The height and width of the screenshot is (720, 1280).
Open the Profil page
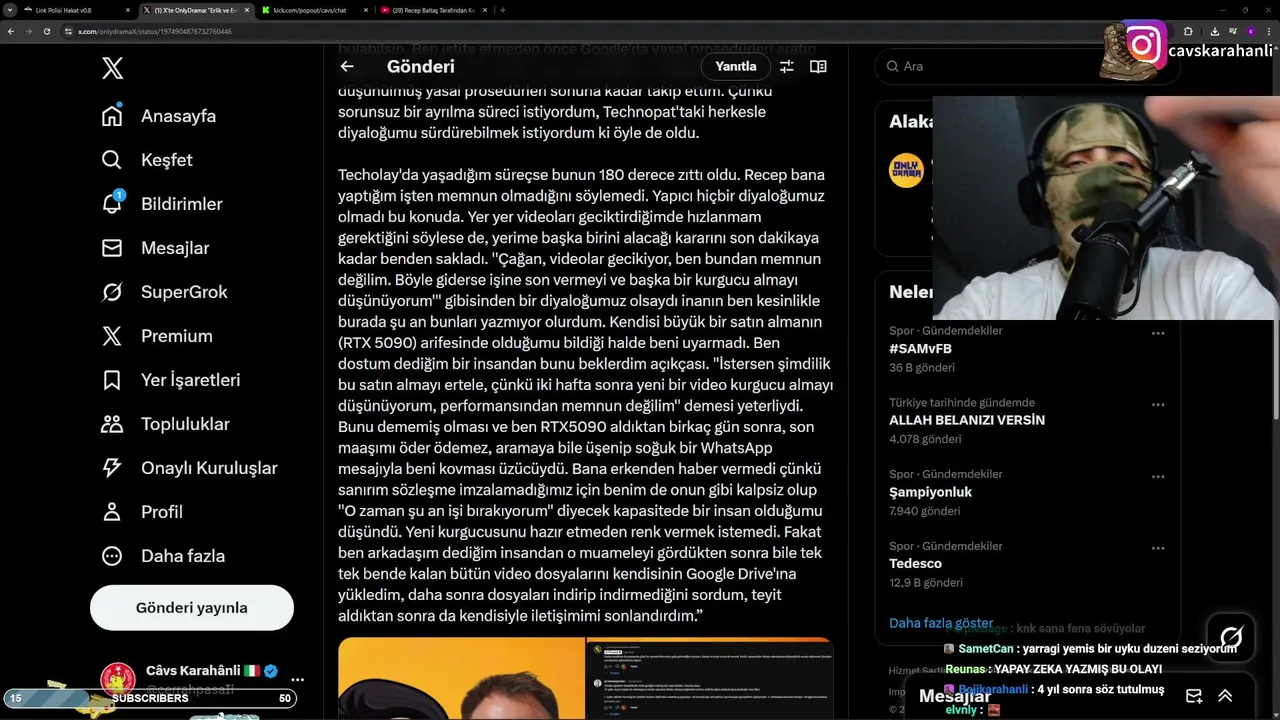[x=142, y=512]
